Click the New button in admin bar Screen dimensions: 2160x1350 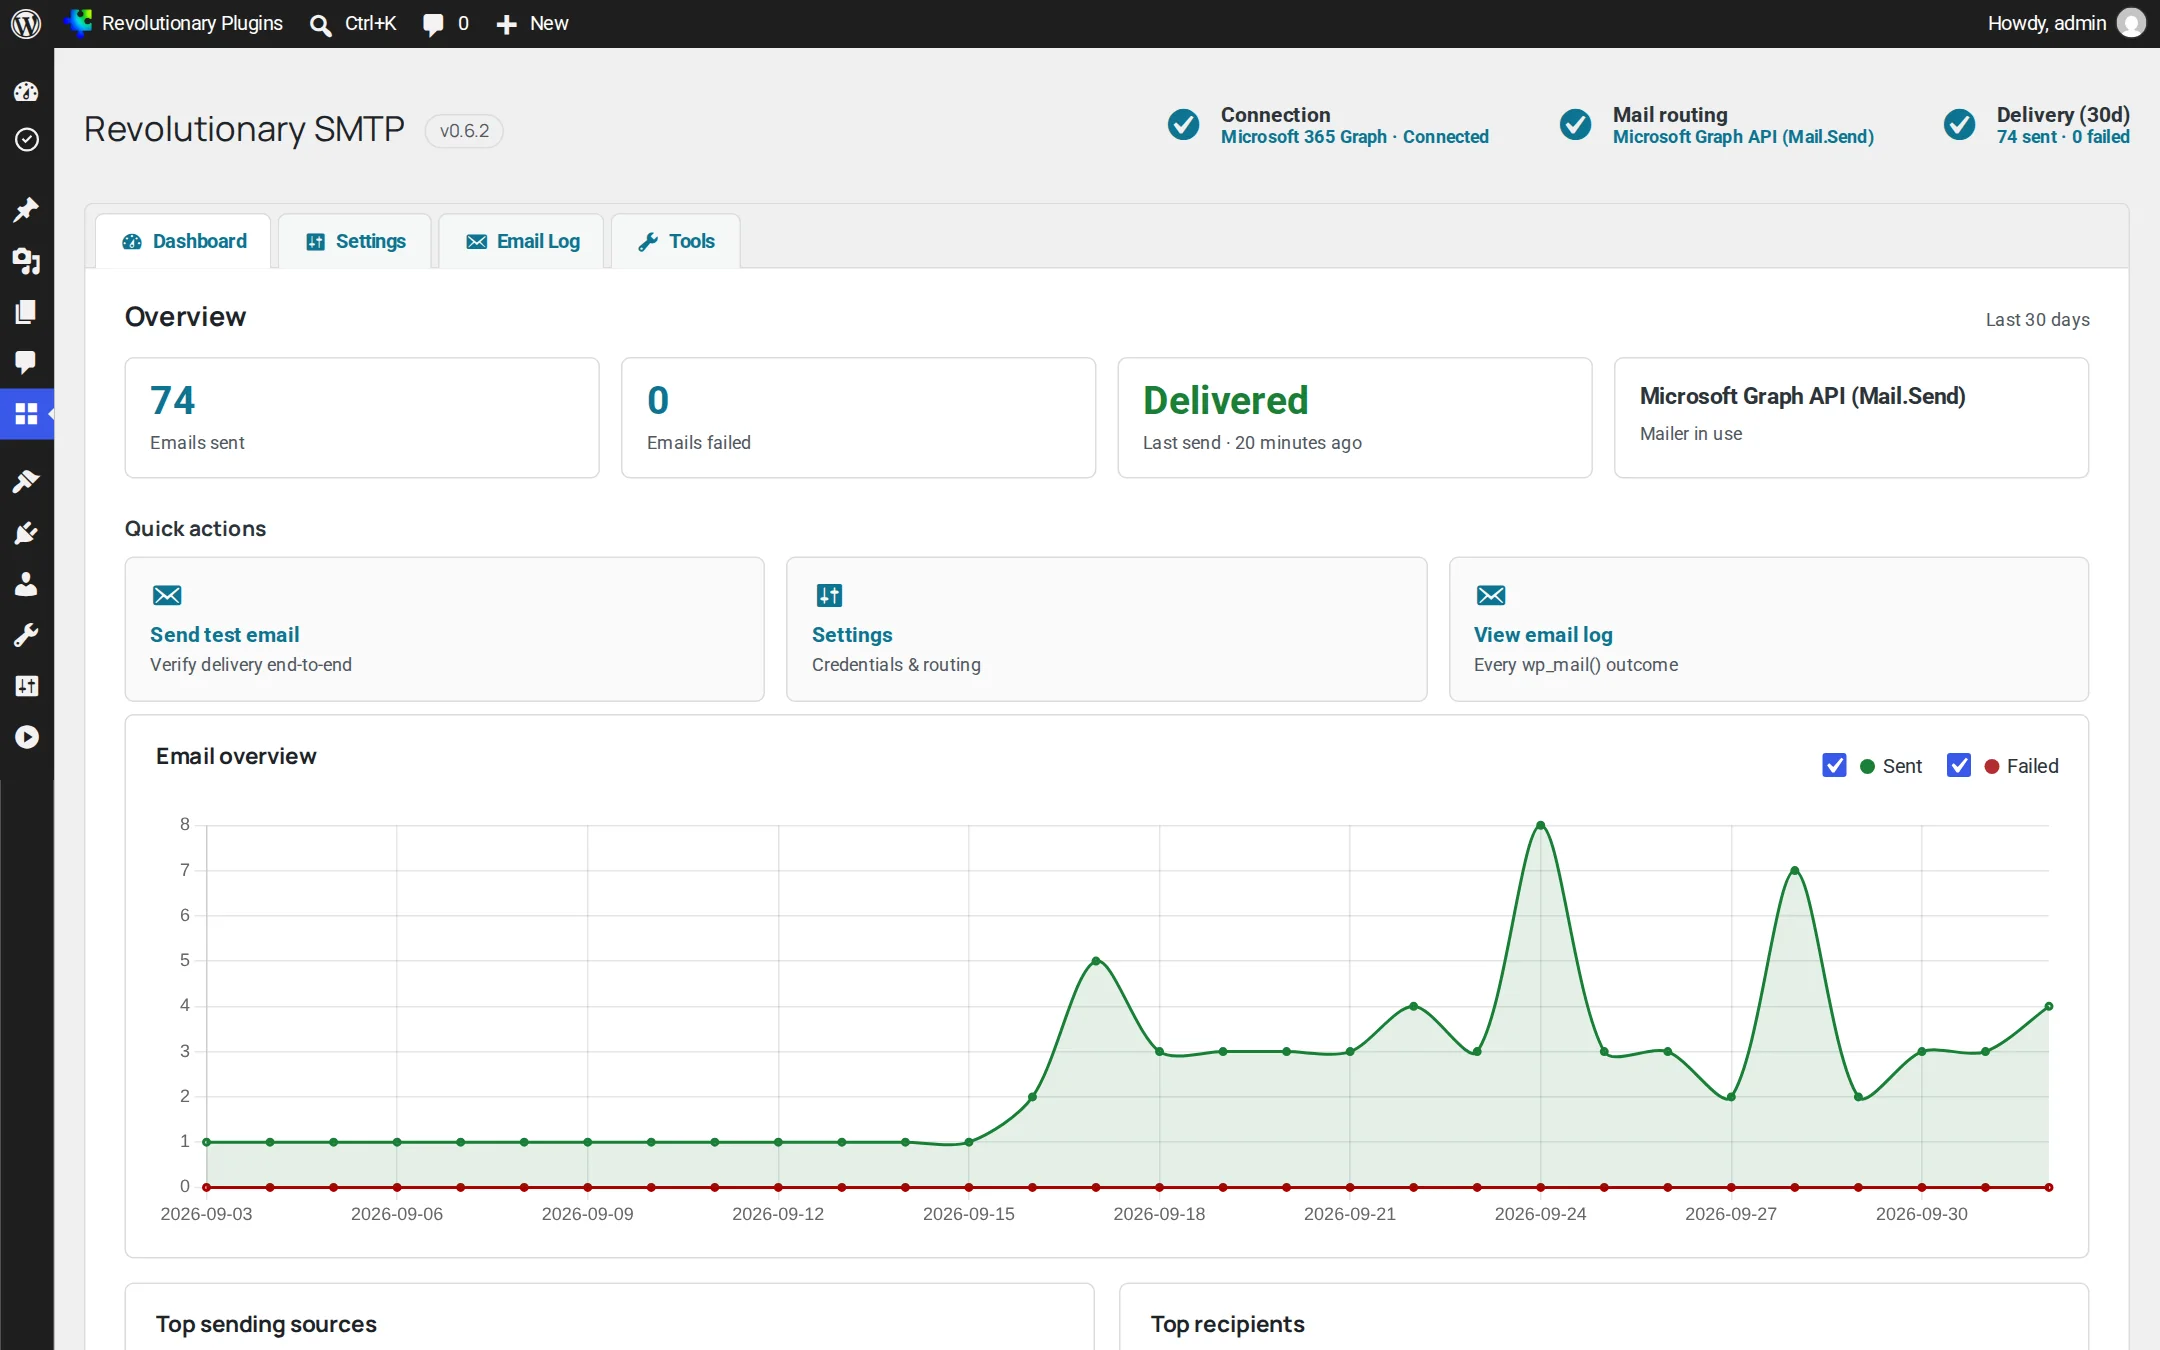pyautogui.click(x=532, y=24)
